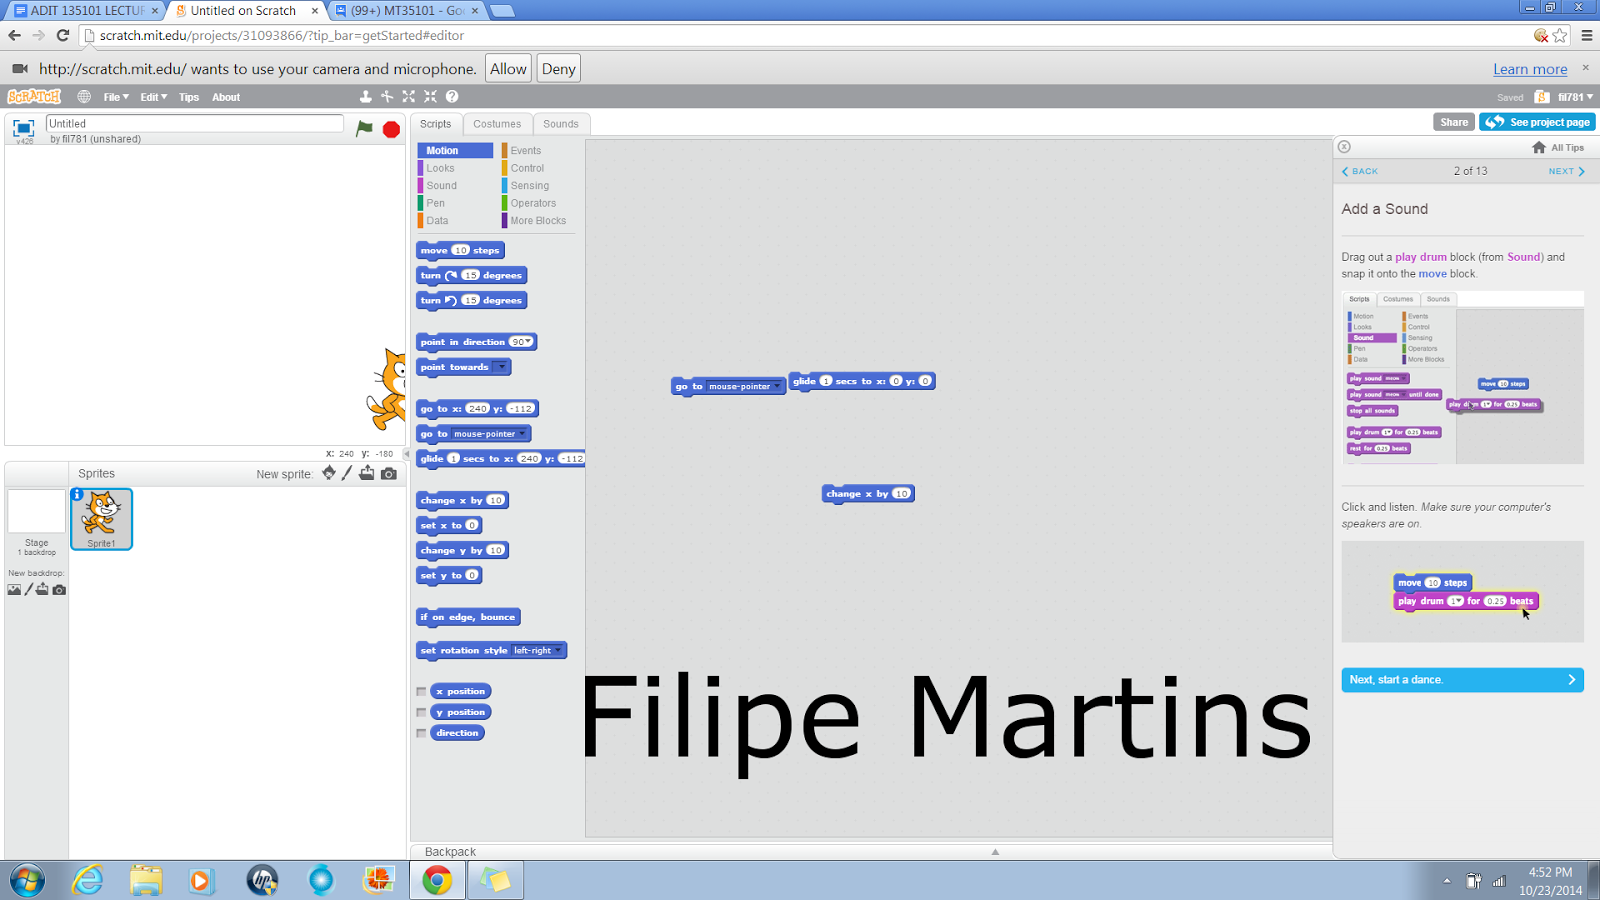Check the x position stage monitor checkbox

421,690
